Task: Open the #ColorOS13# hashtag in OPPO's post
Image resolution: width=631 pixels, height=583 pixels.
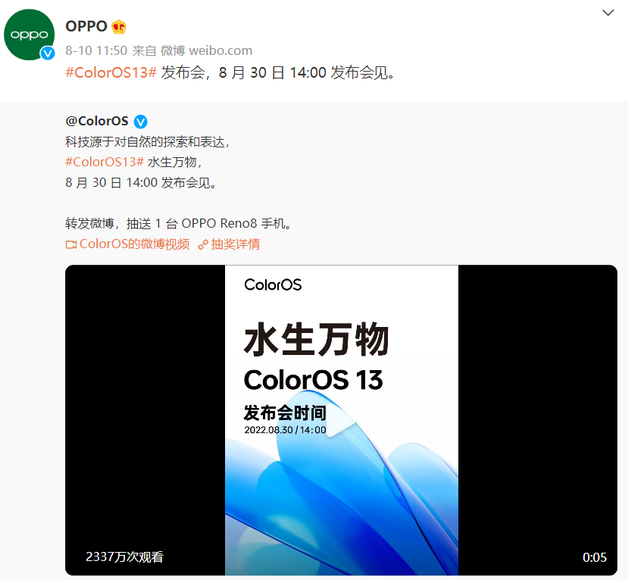Action: 111,73
